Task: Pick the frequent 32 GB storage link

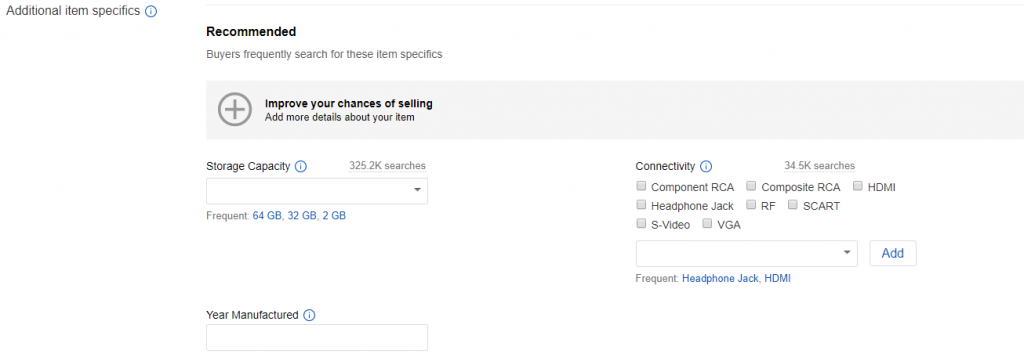Action: coord(302,215)
